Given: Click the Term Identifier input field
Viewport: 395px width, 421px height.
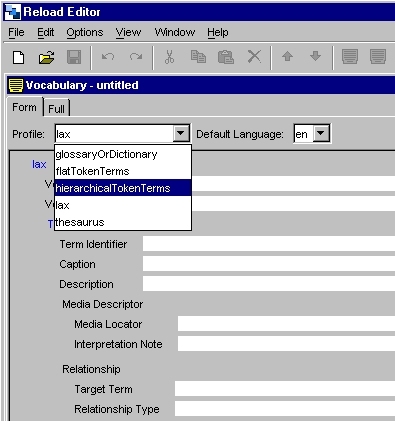Looking at the screenshot, I should pos(269,244).
